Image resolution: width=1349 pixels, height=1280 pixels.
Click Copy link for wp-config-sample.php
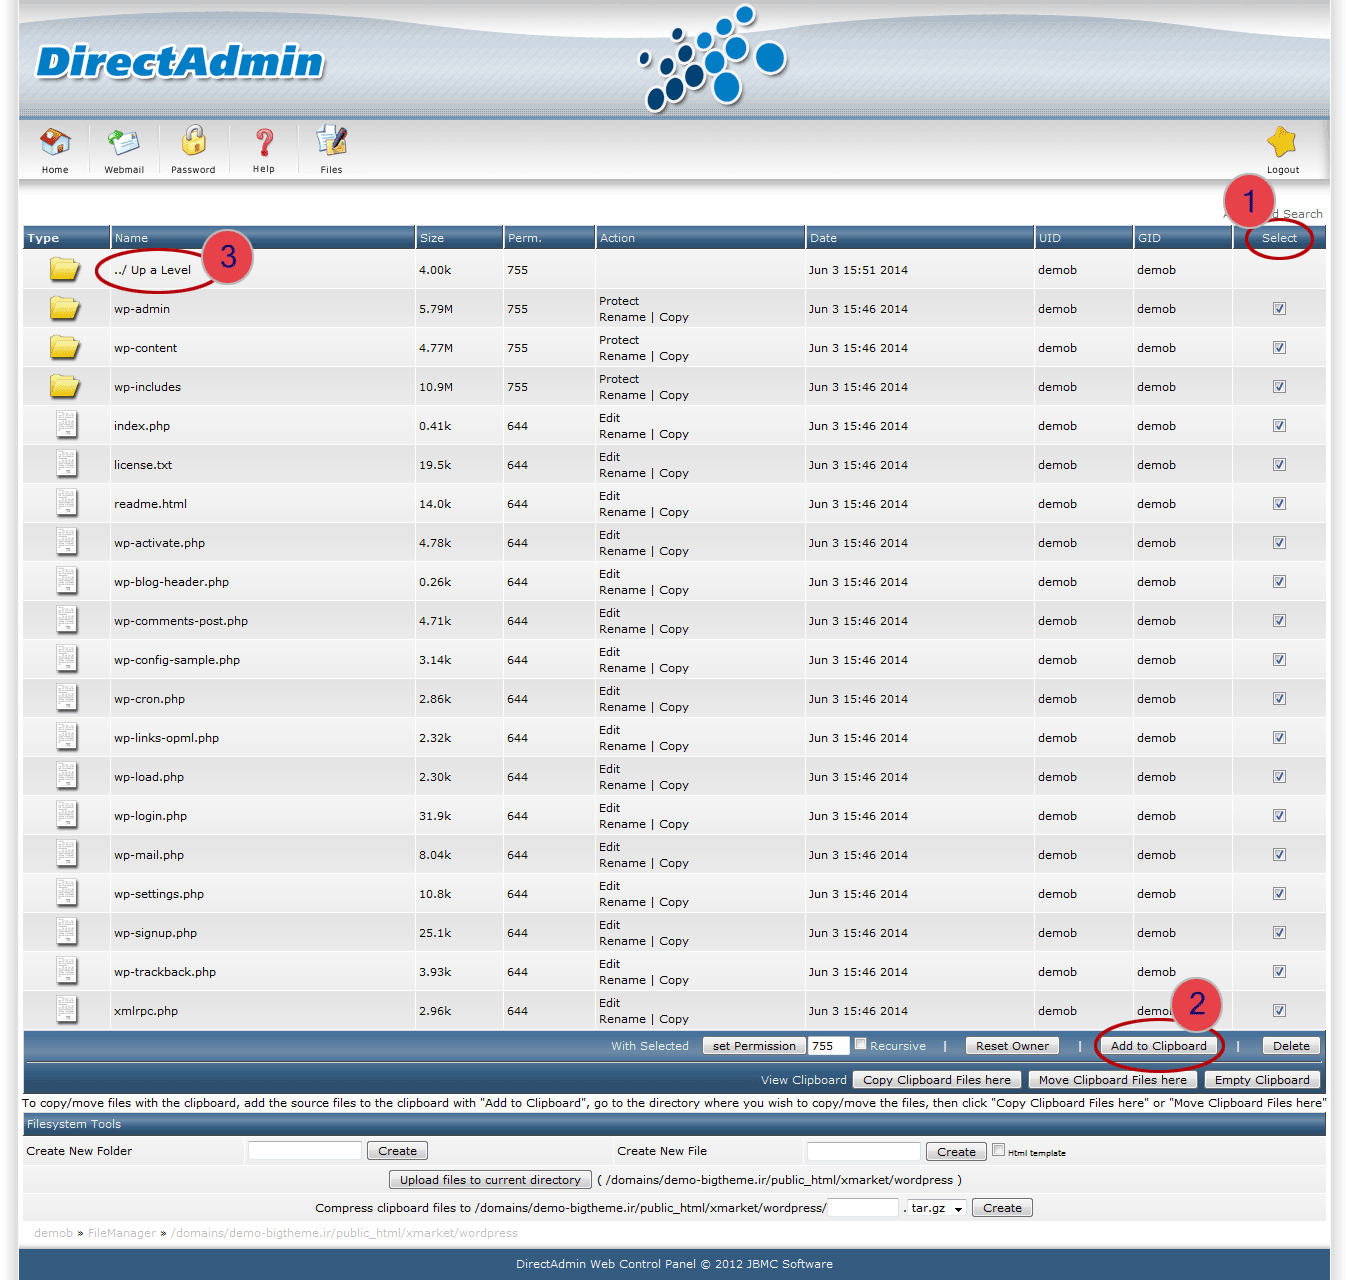pos(673,668)
